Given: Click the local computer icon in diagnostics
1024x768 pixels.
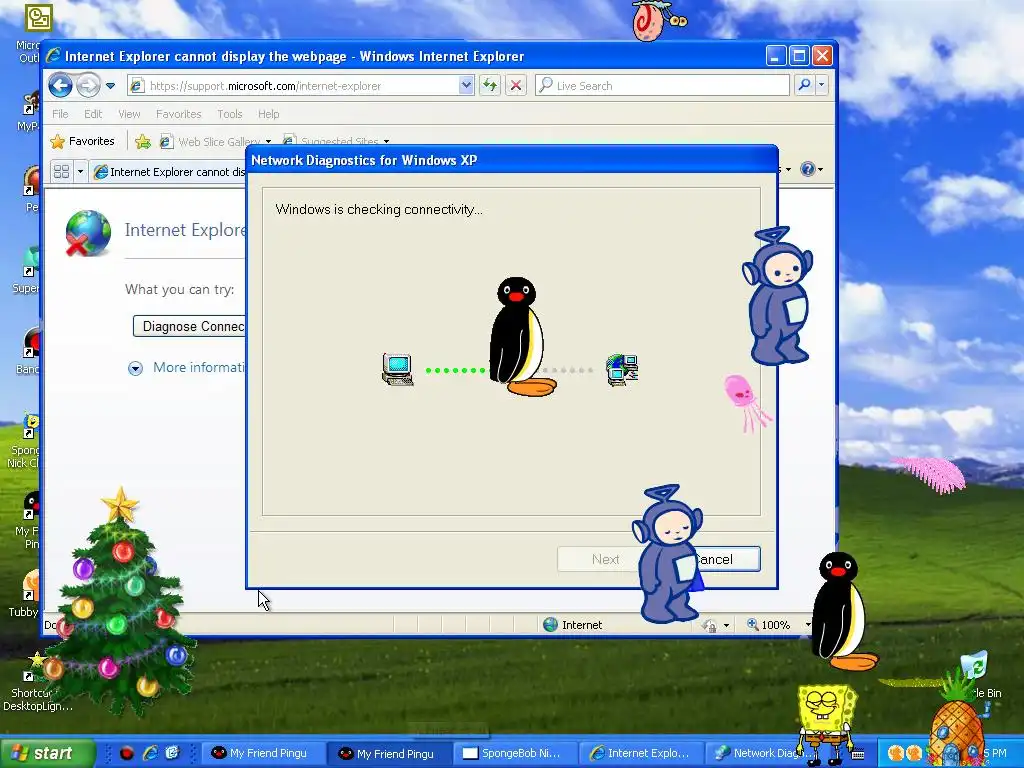Looking at the screenshot, I should pos(397,370).
